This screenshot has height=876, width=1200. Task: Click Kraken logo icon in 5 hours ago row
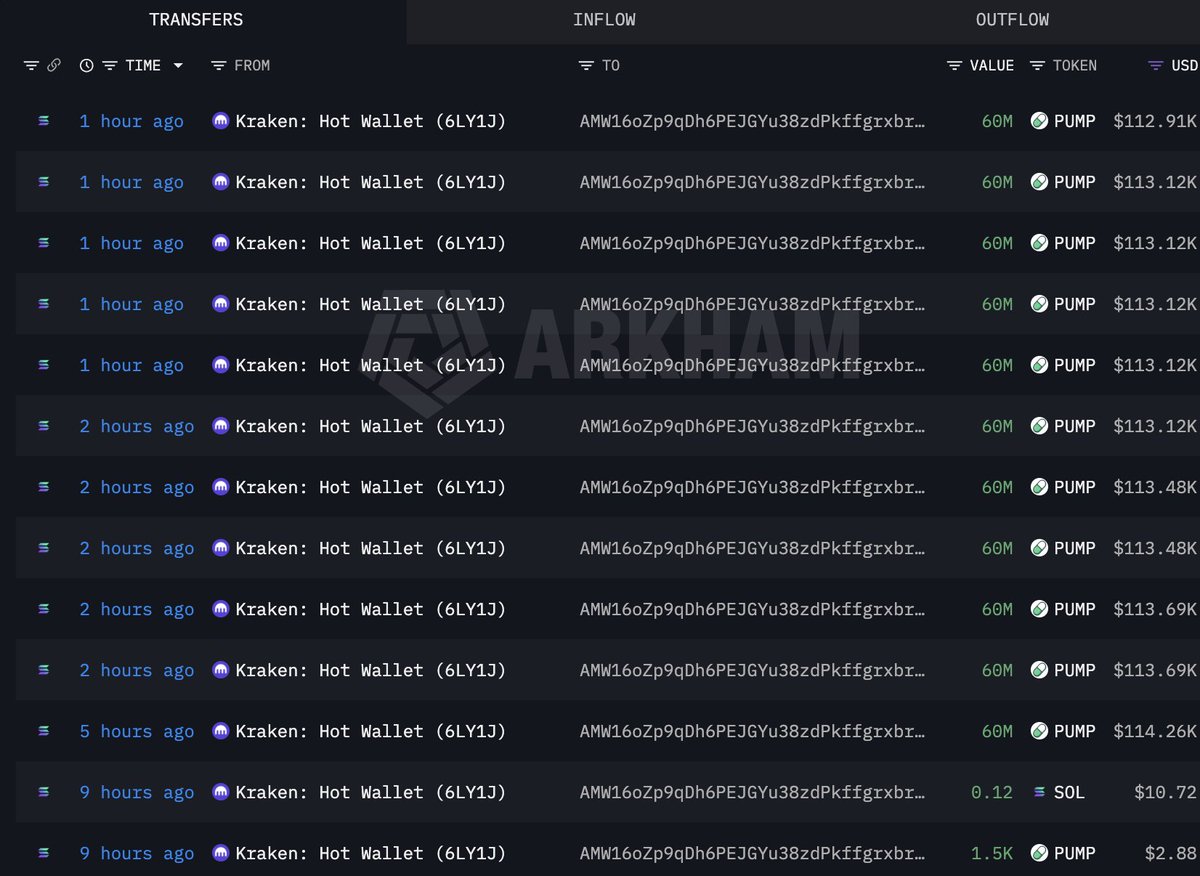coord(221,731)
